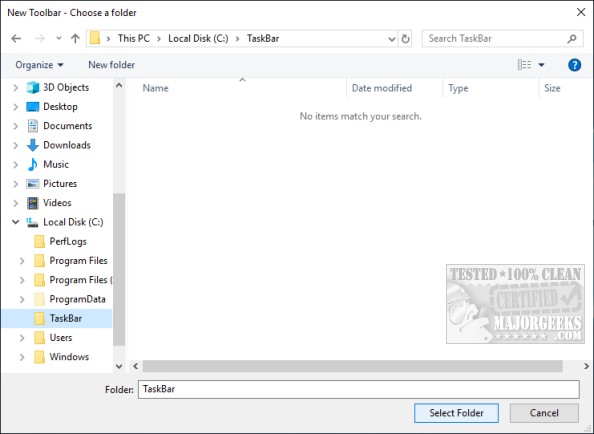594x434 pixels.
Task: Click the Music note icon
Action: click(33, 164)
